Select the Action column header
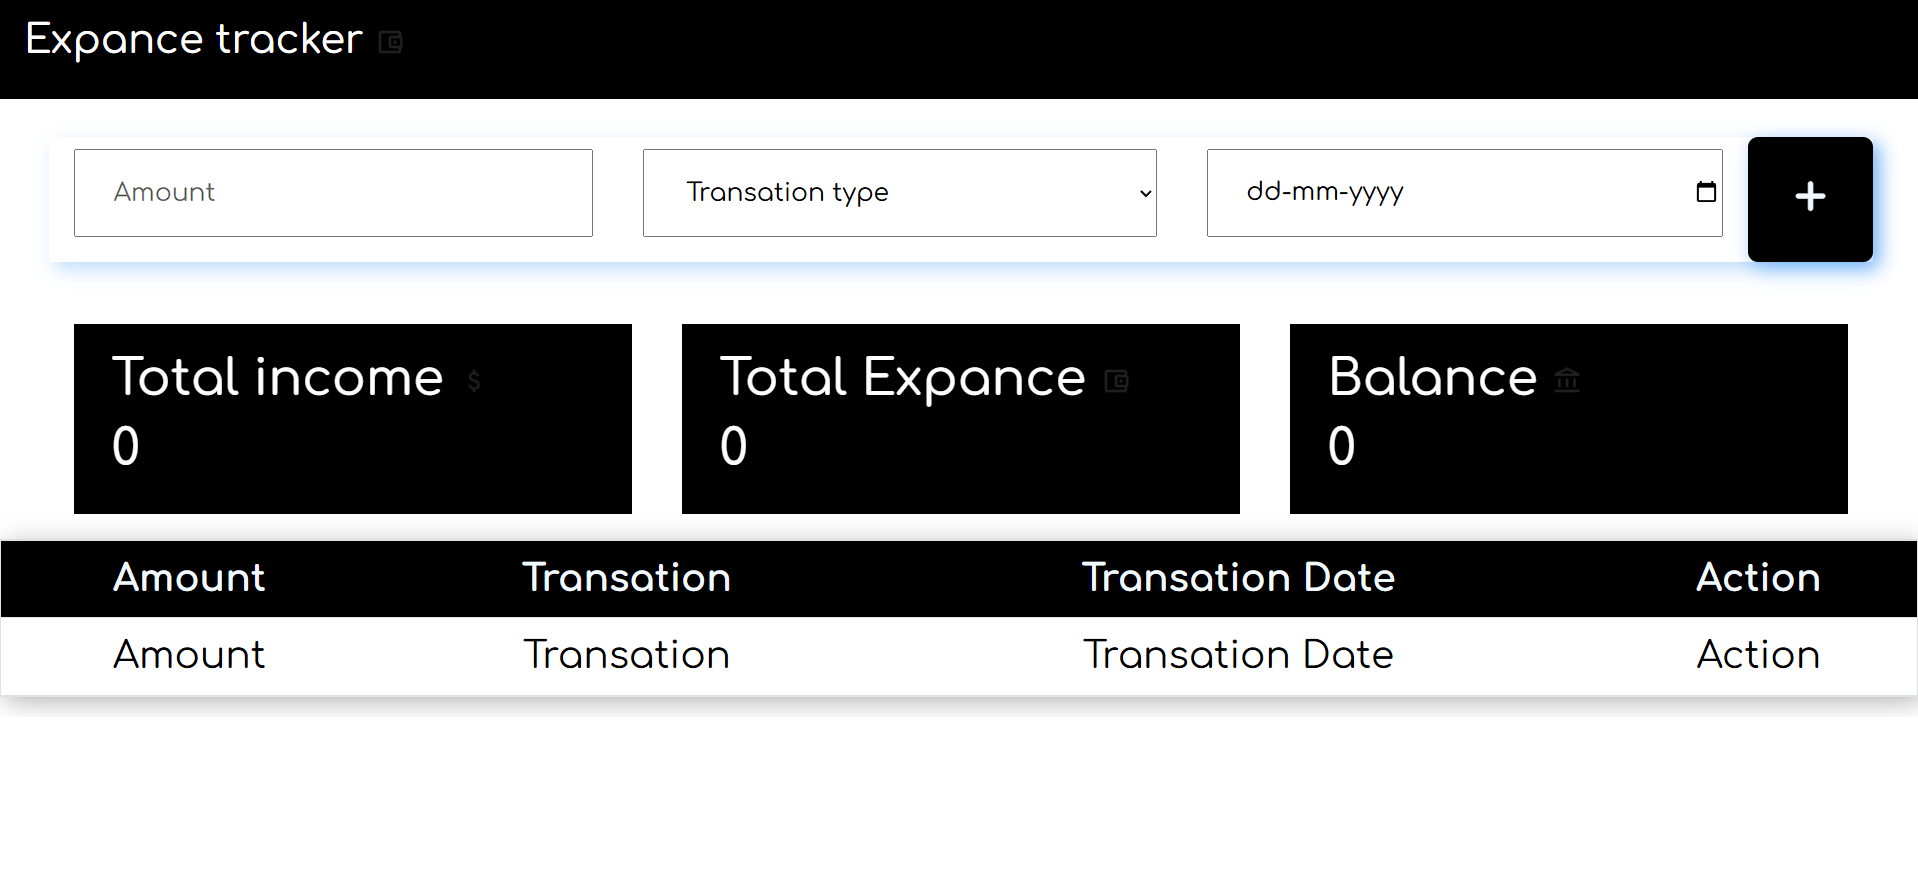This screenshot has height=892, width=1918. [1758, 578]
